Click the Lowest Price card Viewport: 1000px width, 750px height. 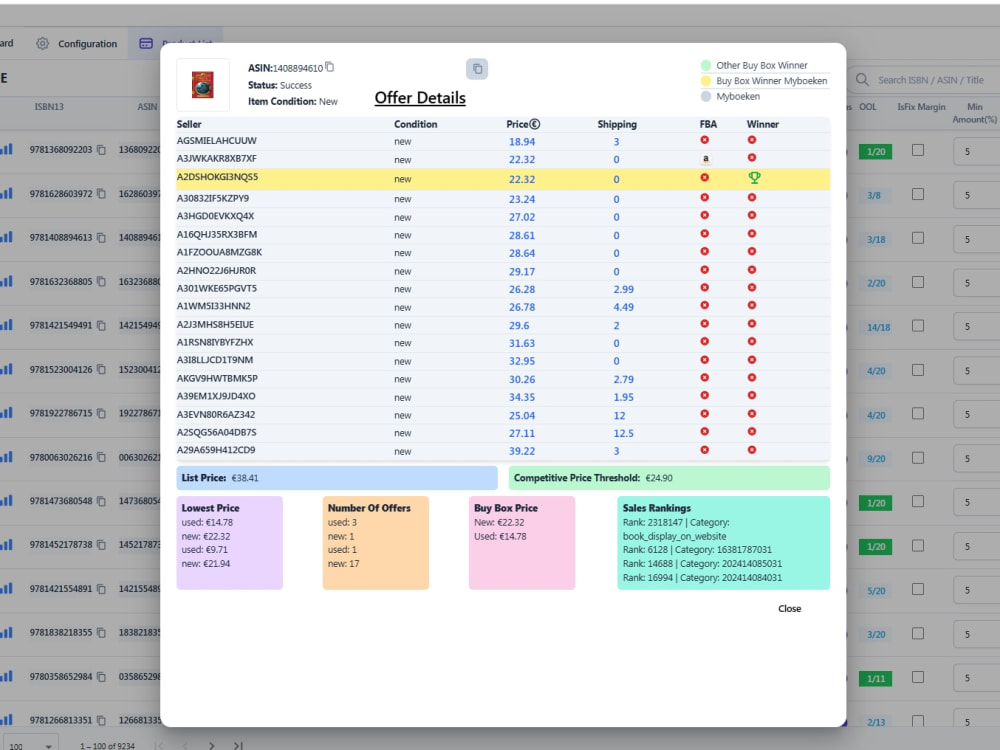(230, 543)
